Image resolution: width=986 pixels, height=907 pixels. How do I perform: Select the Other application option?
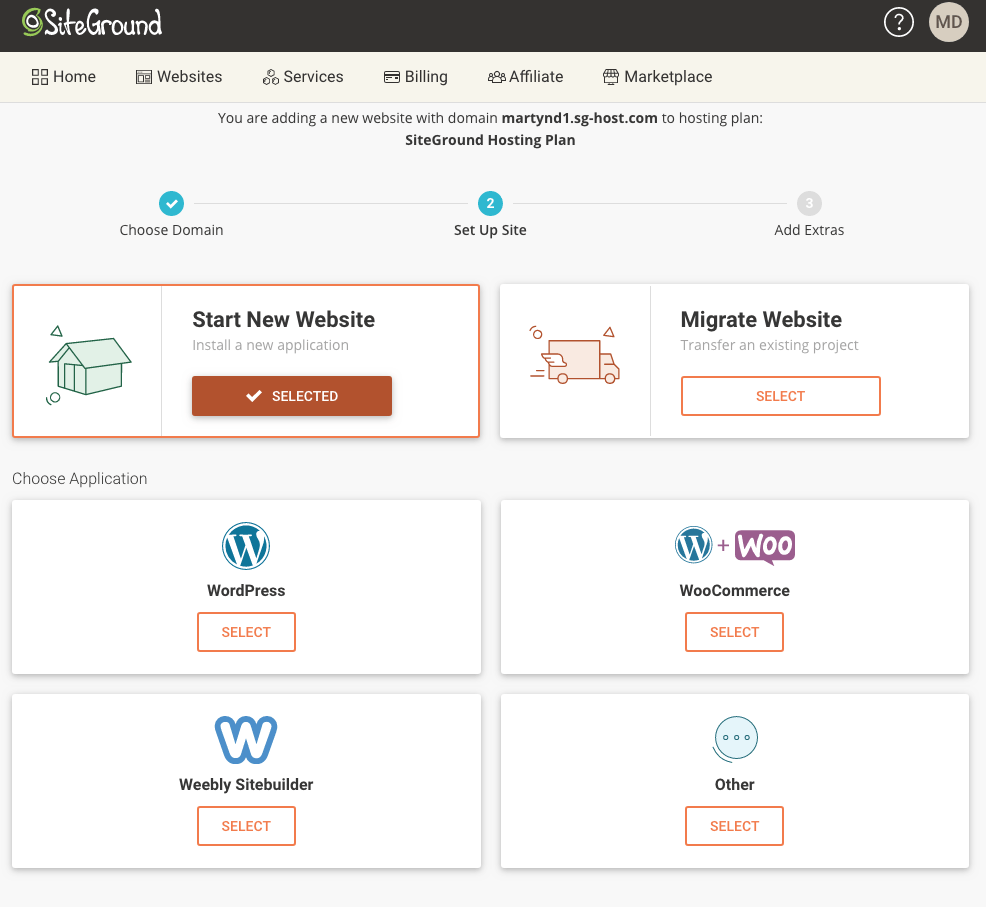click(734, 826)
